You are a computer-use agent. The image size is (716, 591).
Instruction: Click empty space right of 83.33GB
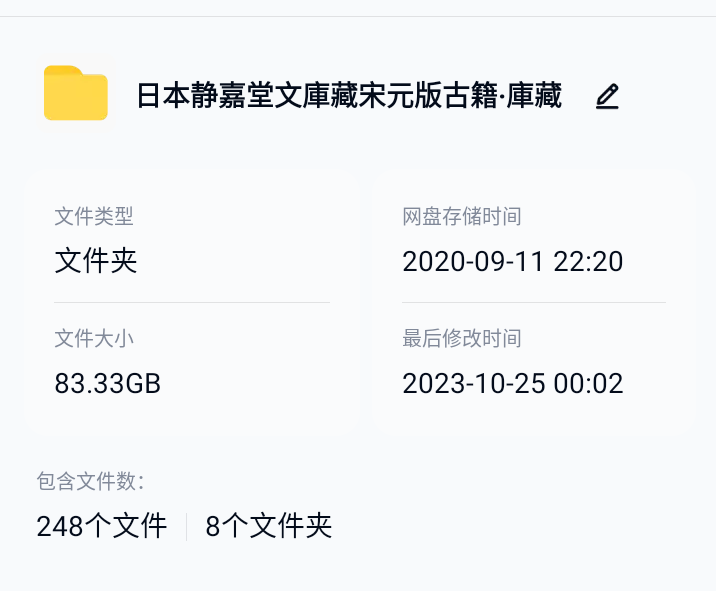260,383
